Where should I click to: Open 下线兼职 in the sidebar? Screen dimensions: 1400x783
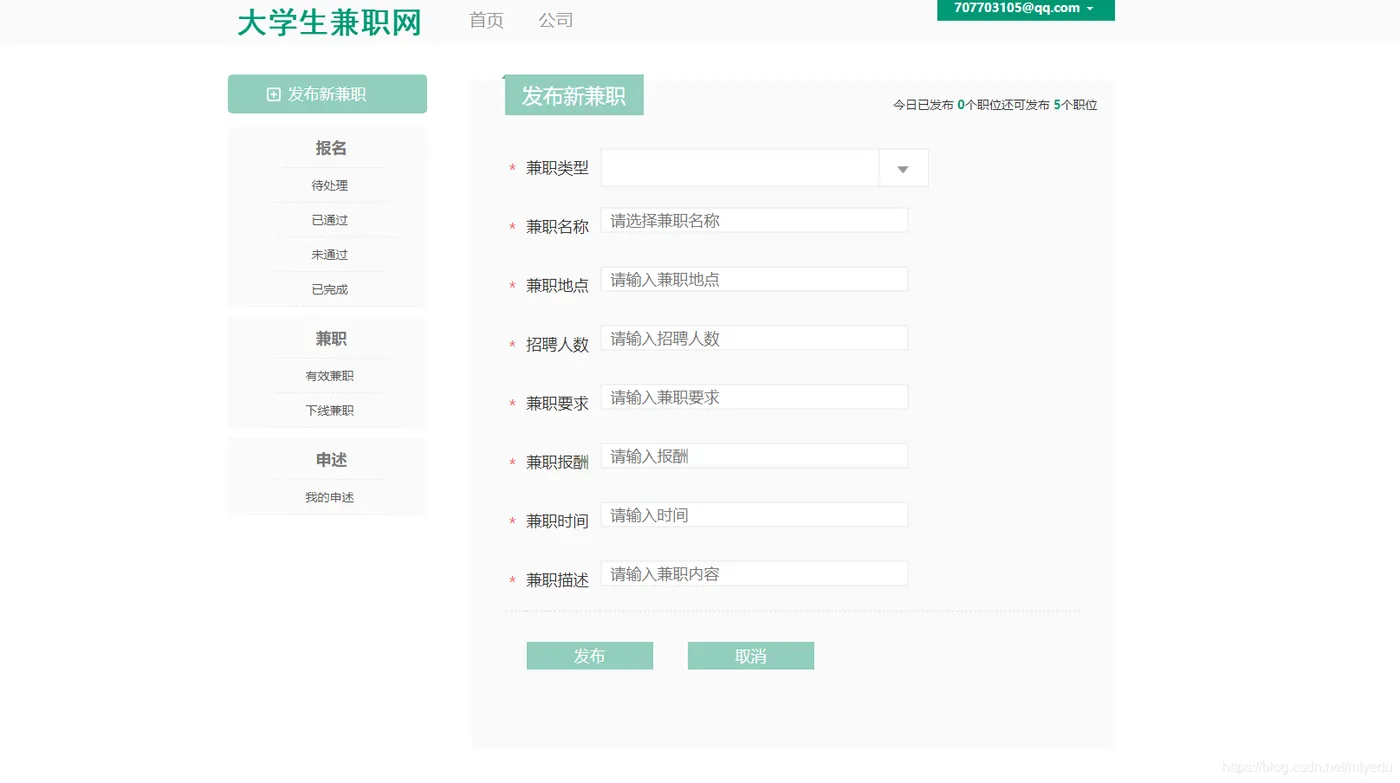point(329,410)
